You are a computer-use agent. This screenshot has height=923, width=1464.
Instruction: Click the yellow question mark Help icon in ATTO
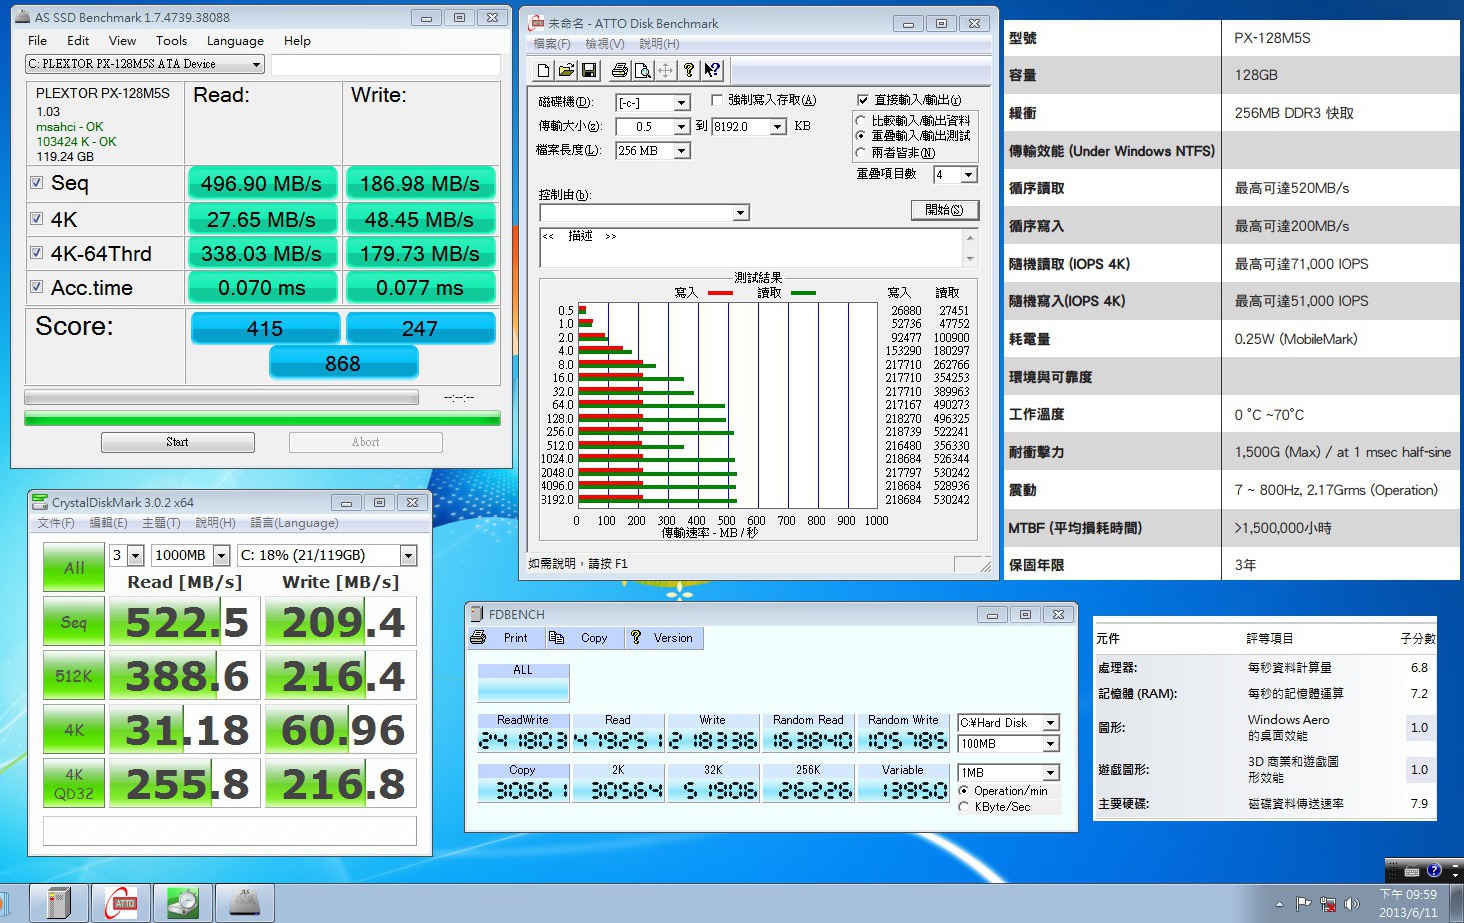coord(689,70)
